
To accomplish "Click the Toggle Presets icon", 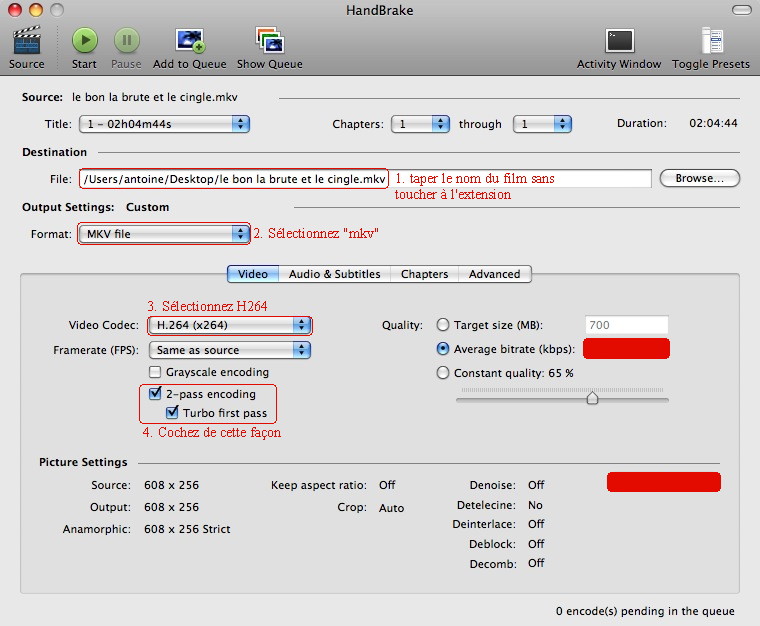I will click(x=711, y=41).
